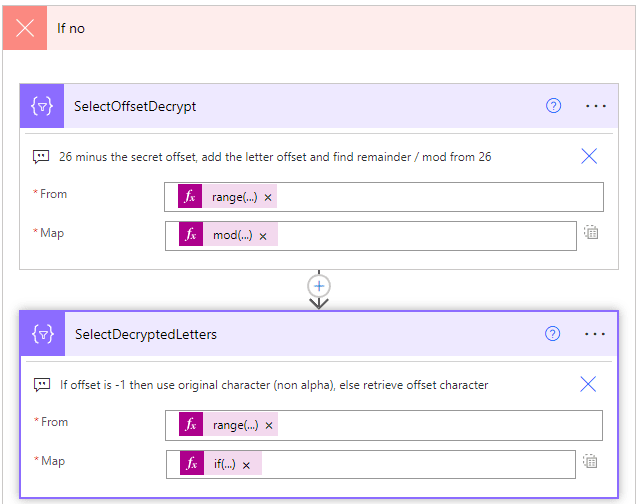Edit the mod expression in Map field
Screen dimensions: 639x504
[x=232, y=236]
